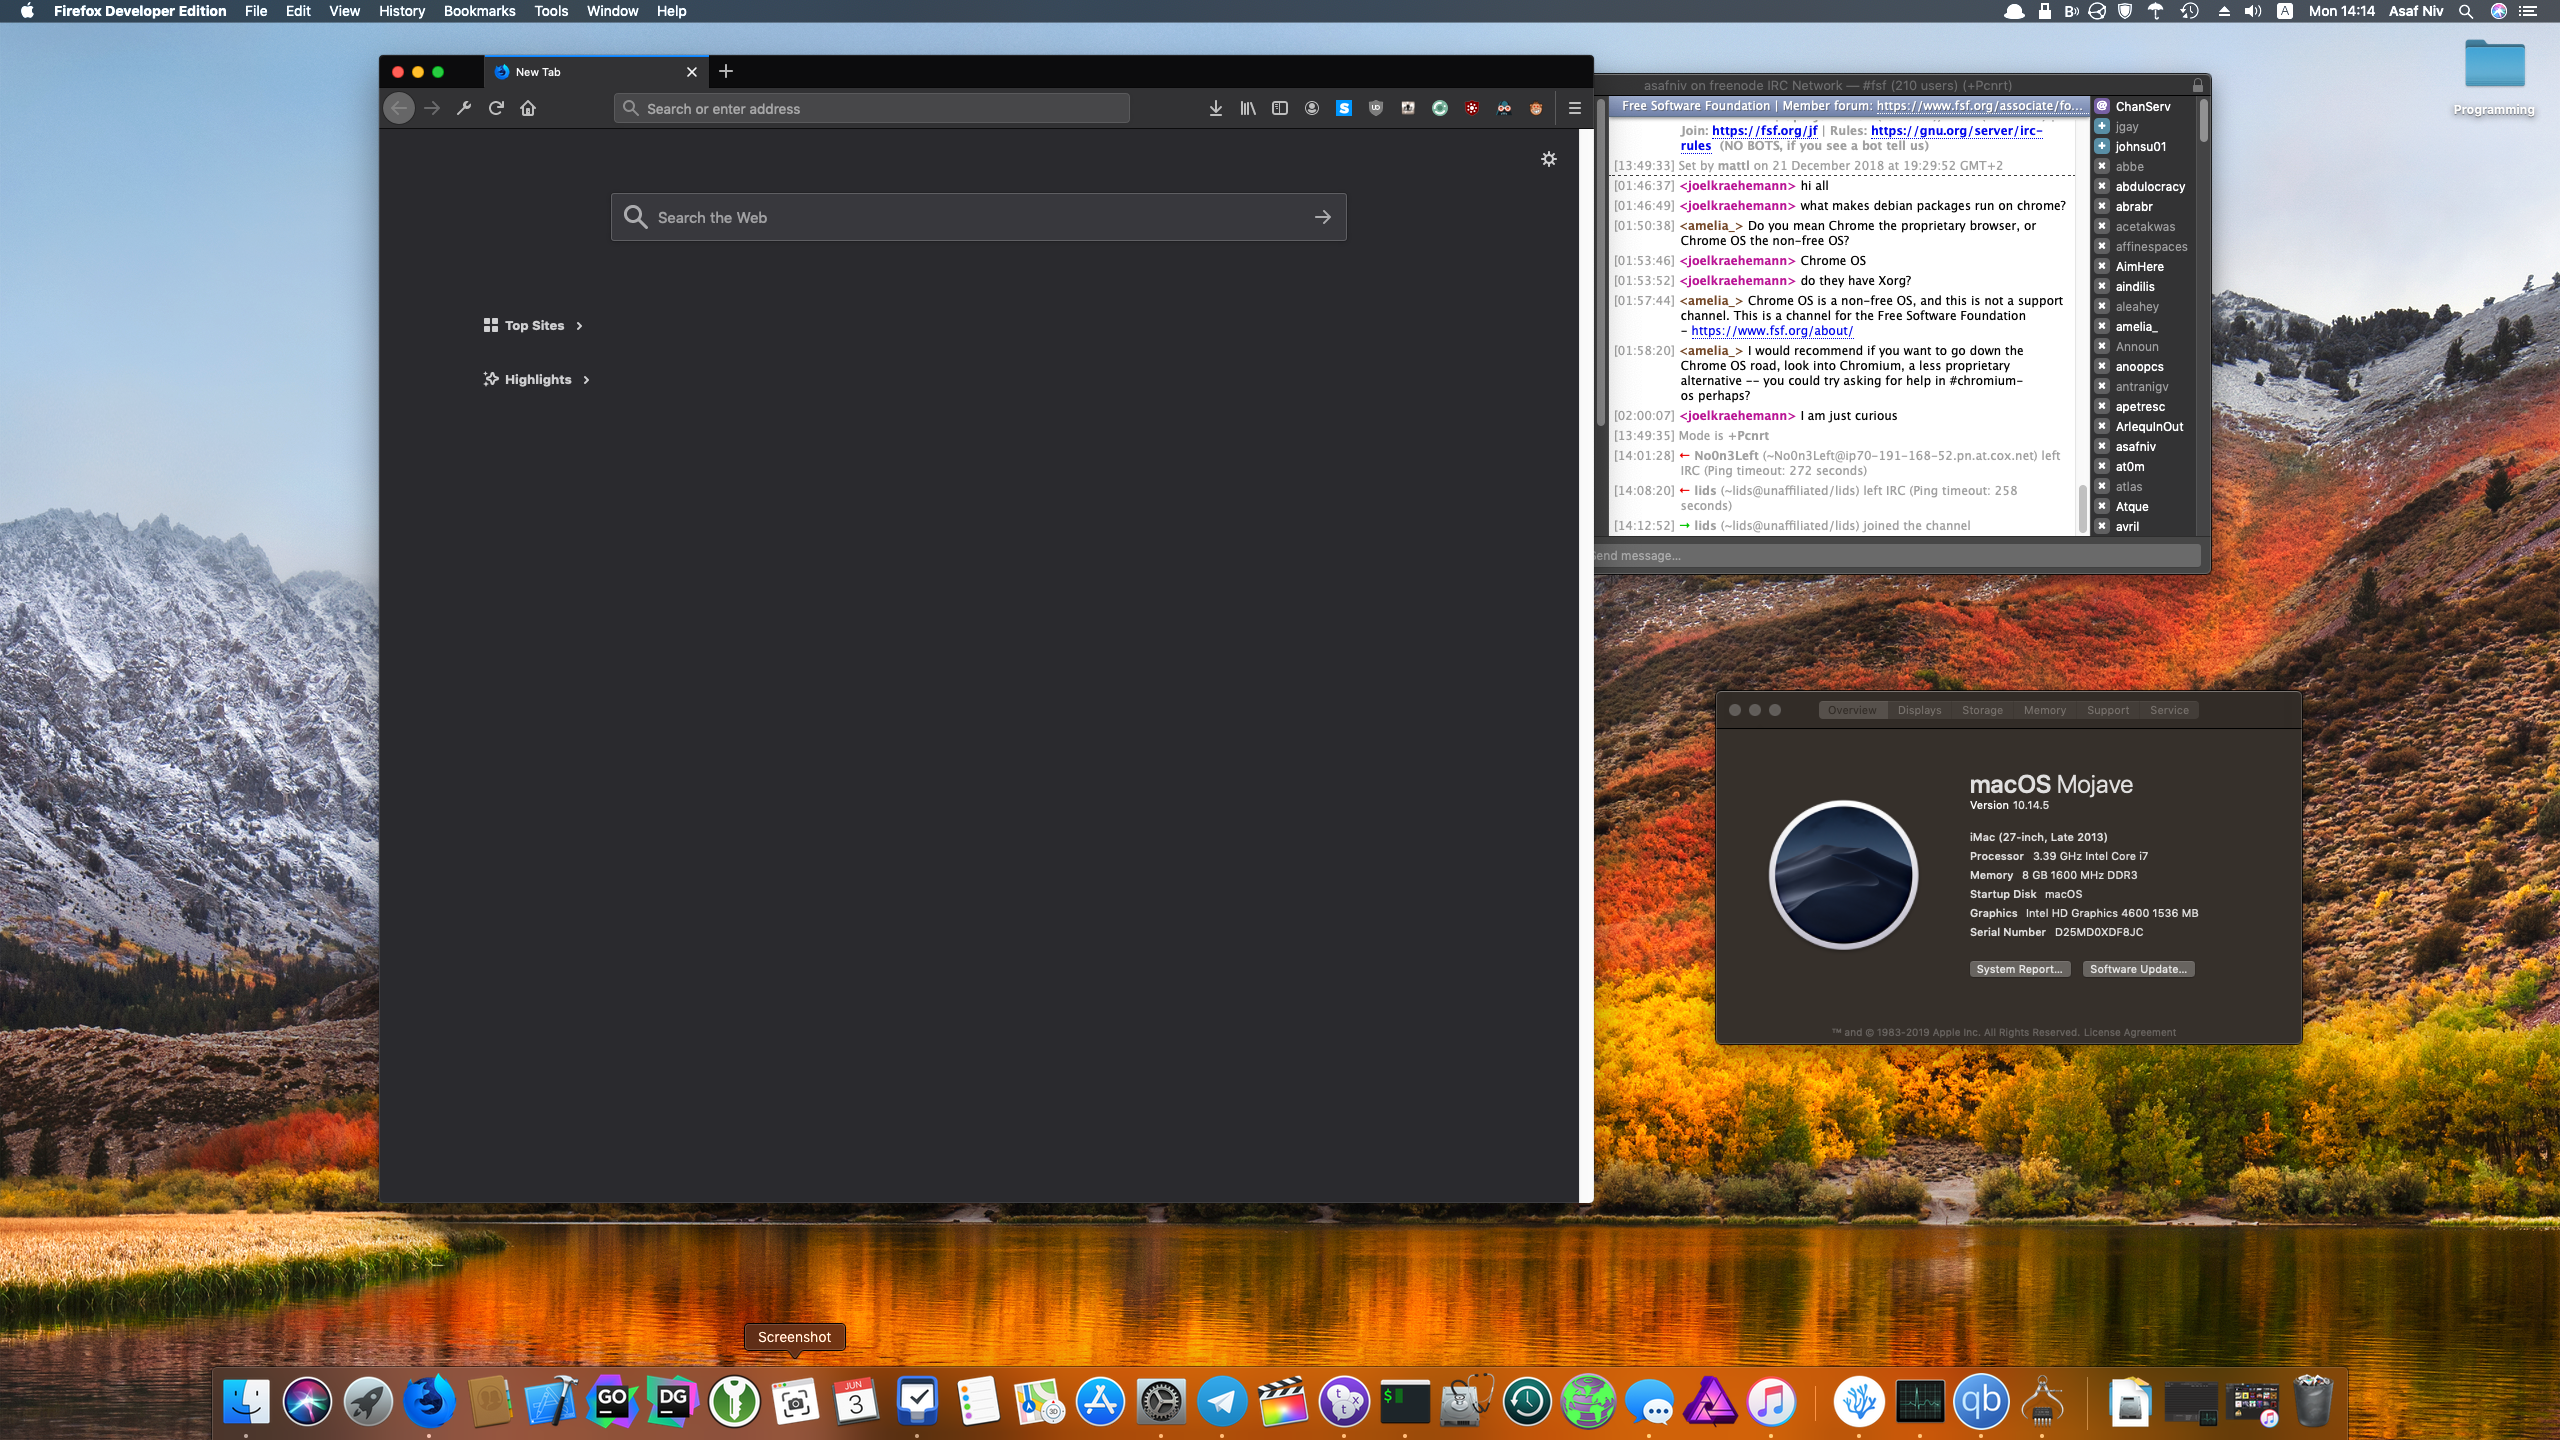2560x1440 pixels.
Task: Open the Tools menu in menu bar
Action: tap(550, 11)
